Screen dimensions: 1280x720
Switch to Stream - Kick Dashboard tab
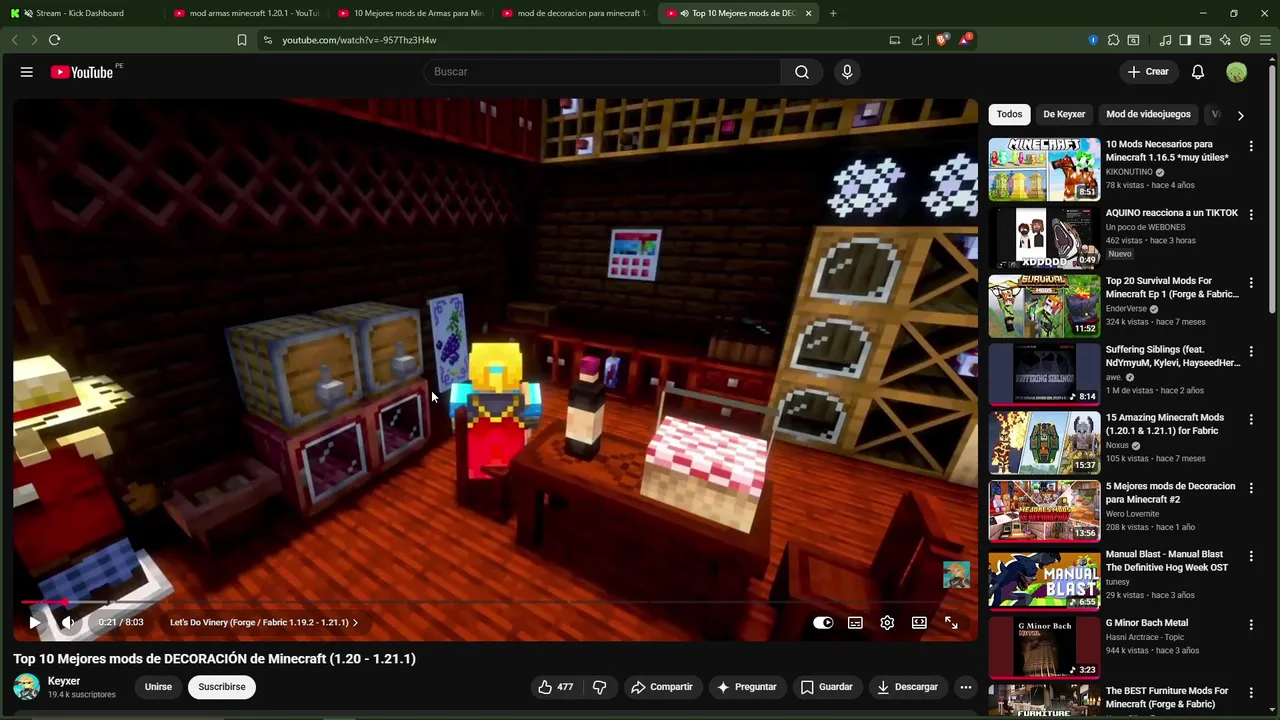(x=80, y=13)
